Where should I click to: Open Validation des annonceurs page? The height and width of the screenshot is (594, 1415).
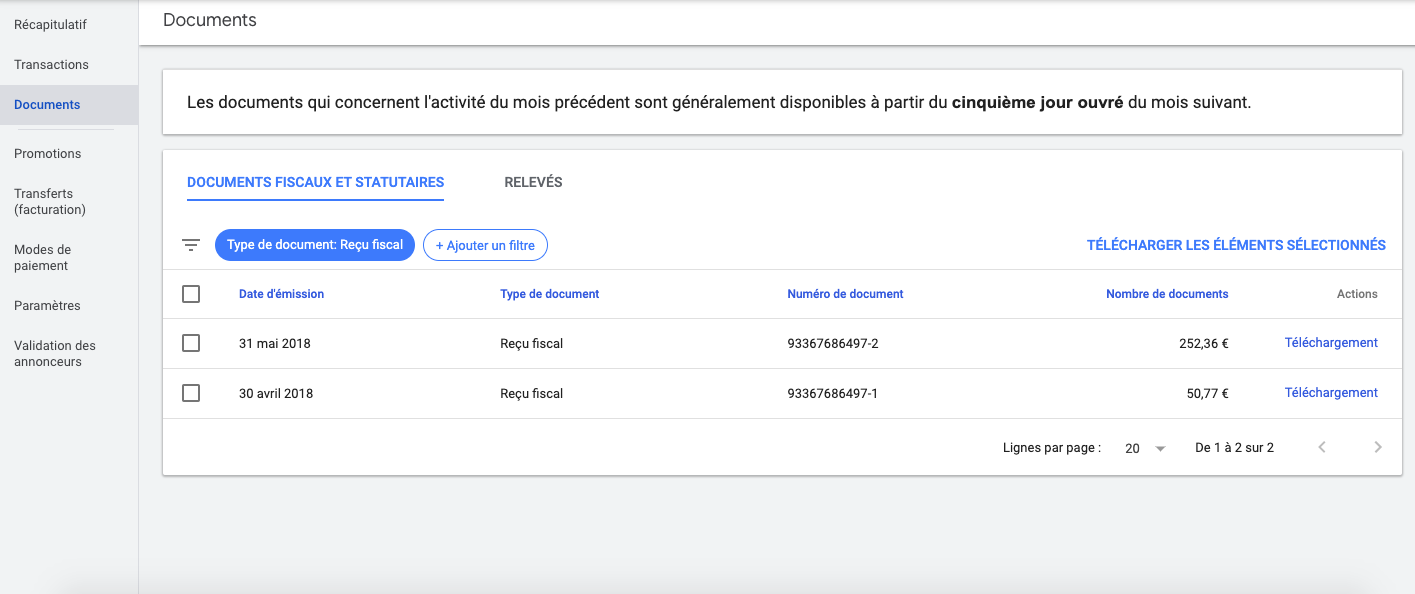[55, 354]
